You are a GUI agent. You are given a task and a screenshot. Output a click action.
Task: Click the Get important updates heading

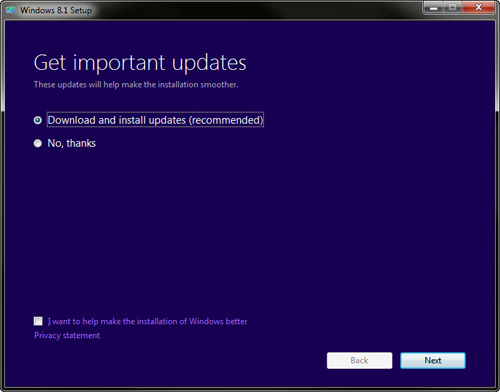pos(140,63)
